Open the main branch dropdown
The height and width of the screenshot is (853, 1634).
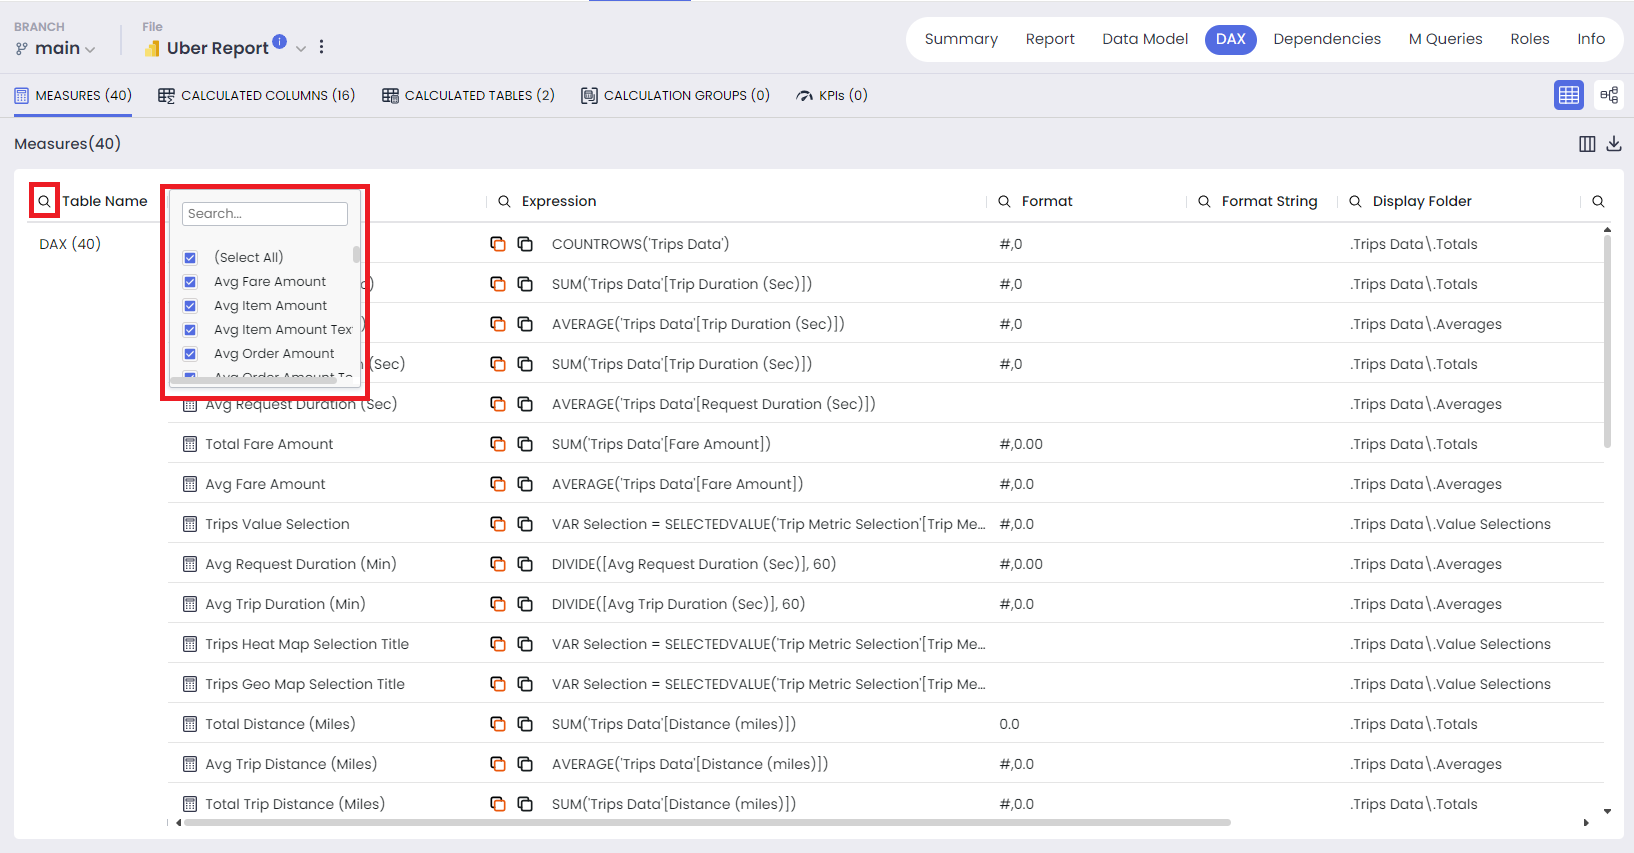(x=56, y=48)
